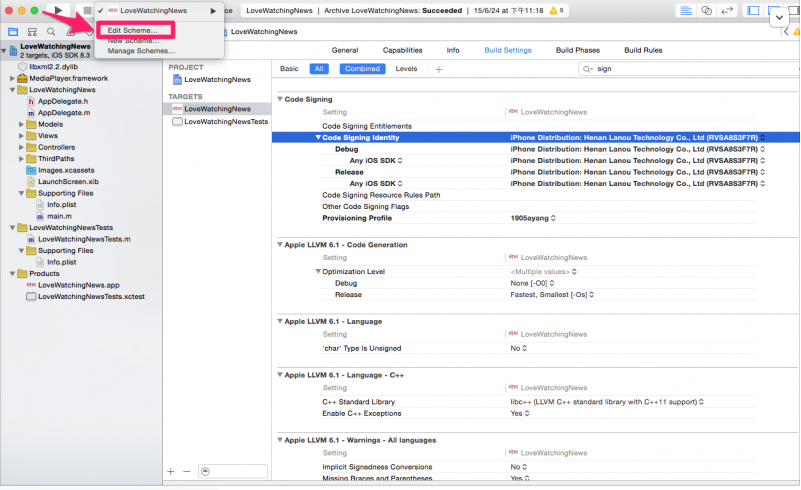Show the Standard editor
801x490 pixels.
686,10
